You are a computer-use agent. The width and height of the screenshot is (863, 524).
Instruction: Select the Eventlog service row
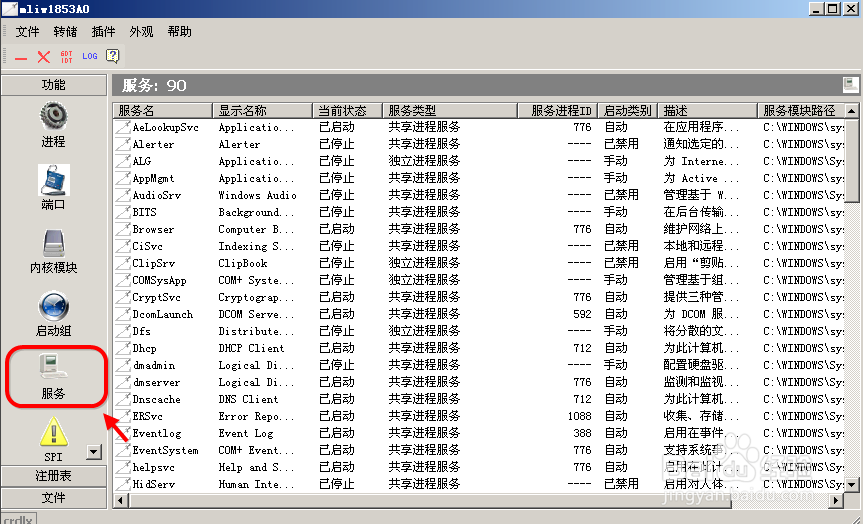[x=478, y=433]
